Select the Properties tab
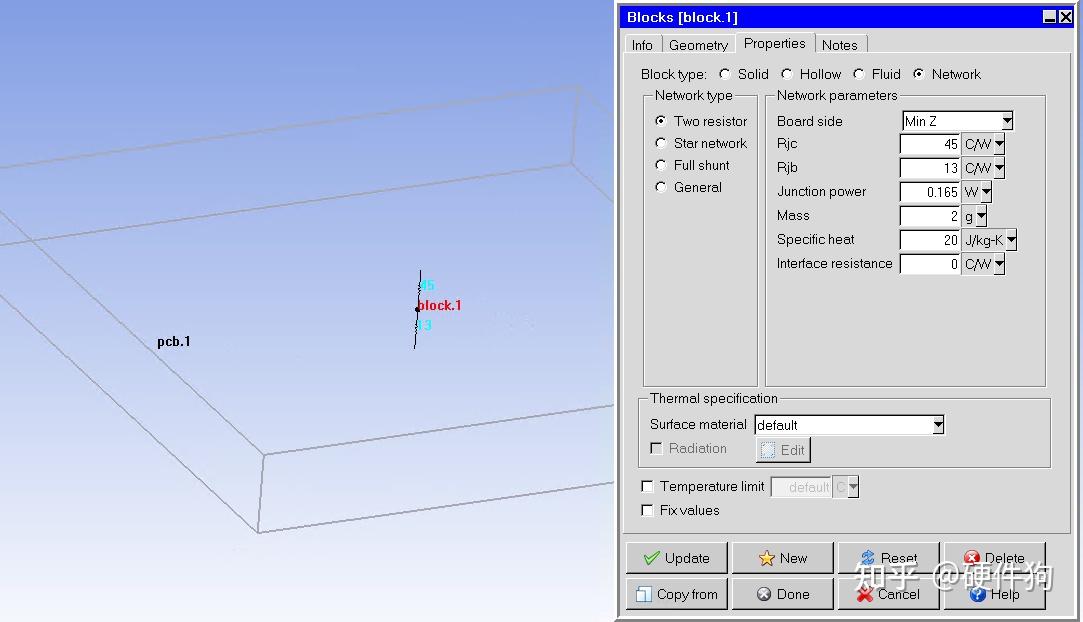The height and width of the screenshot is (622, 1083). point(774,43)
